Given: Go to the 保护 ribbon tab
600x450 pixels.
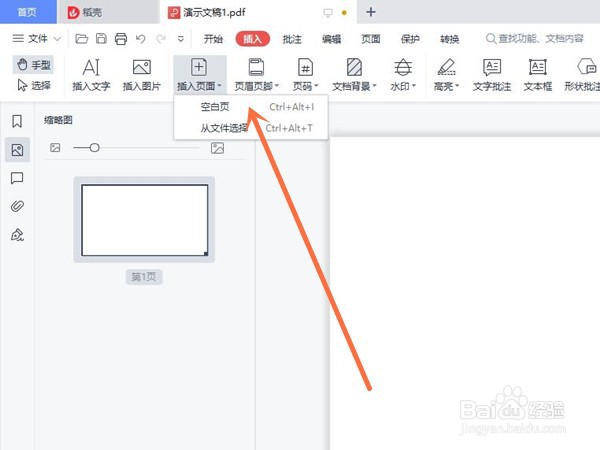Looking at the screenshot, I should pos(410,39).
